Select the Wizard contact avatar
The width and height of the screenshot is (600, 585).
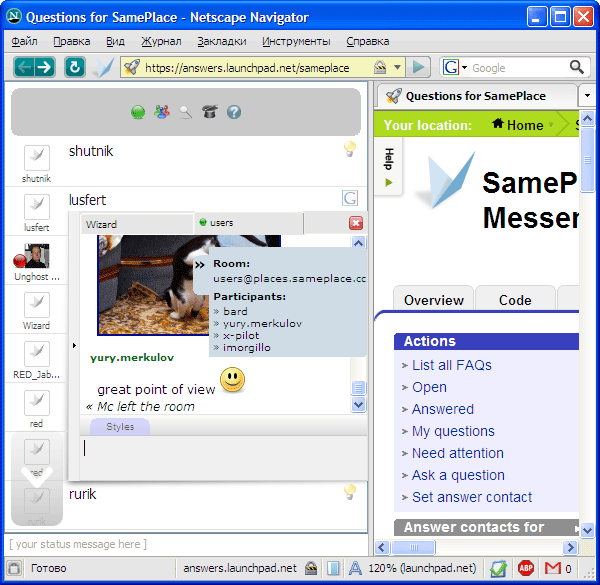(37, 305)
